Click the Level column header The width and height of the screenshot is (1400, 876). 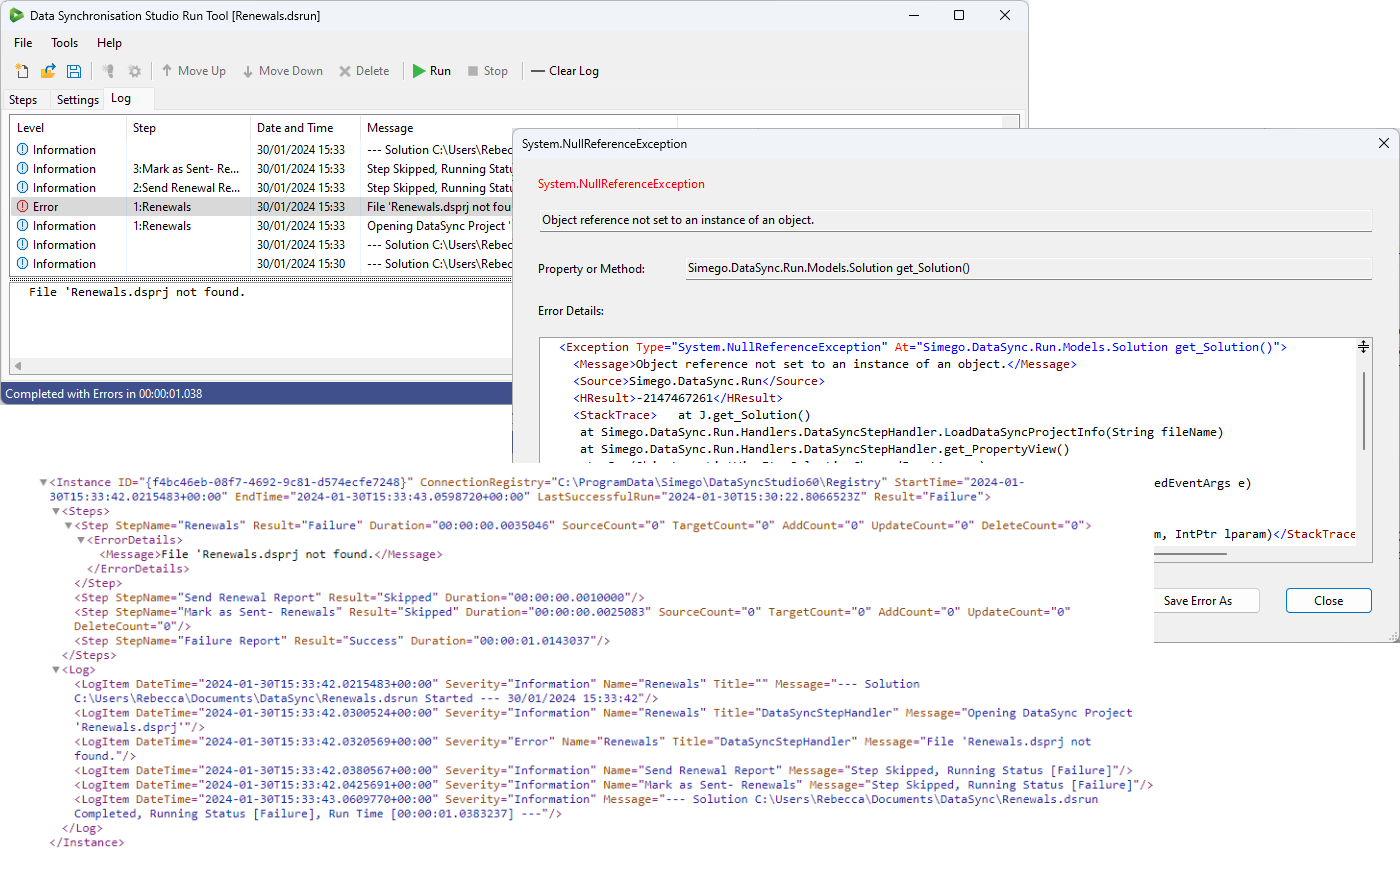pyautogui.click(x=68, y=128)
